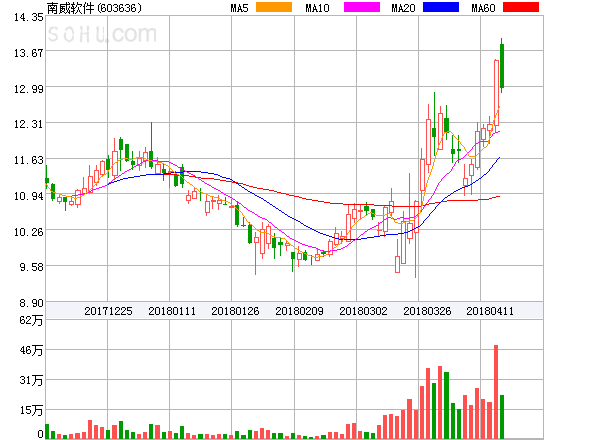Click the volume axis label 15万
Image resolution: width=600 pixels, height=440 pixels.
pyautogui.click(x=31, y=411)
